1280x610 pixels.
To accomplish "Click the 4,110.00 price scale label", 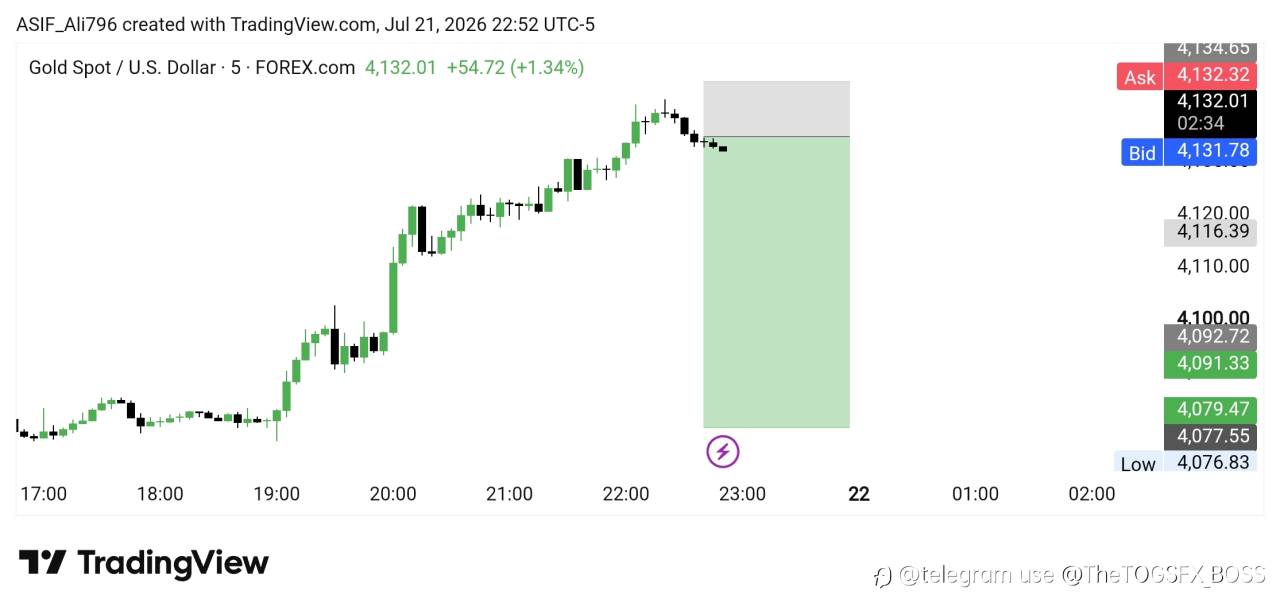I will coord(1213,266).
